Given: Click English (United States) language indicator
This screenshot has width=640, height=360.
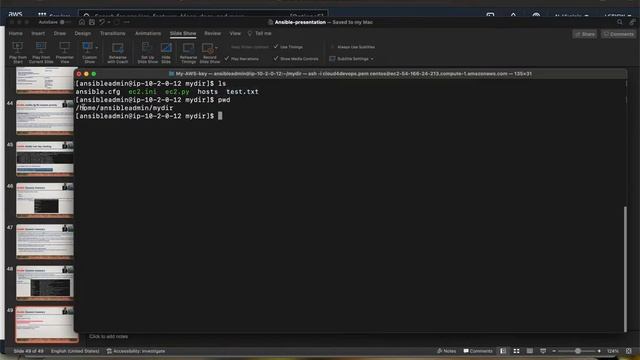Looking at the screenshot, I should pyautogui.click(x=75, y=351).
